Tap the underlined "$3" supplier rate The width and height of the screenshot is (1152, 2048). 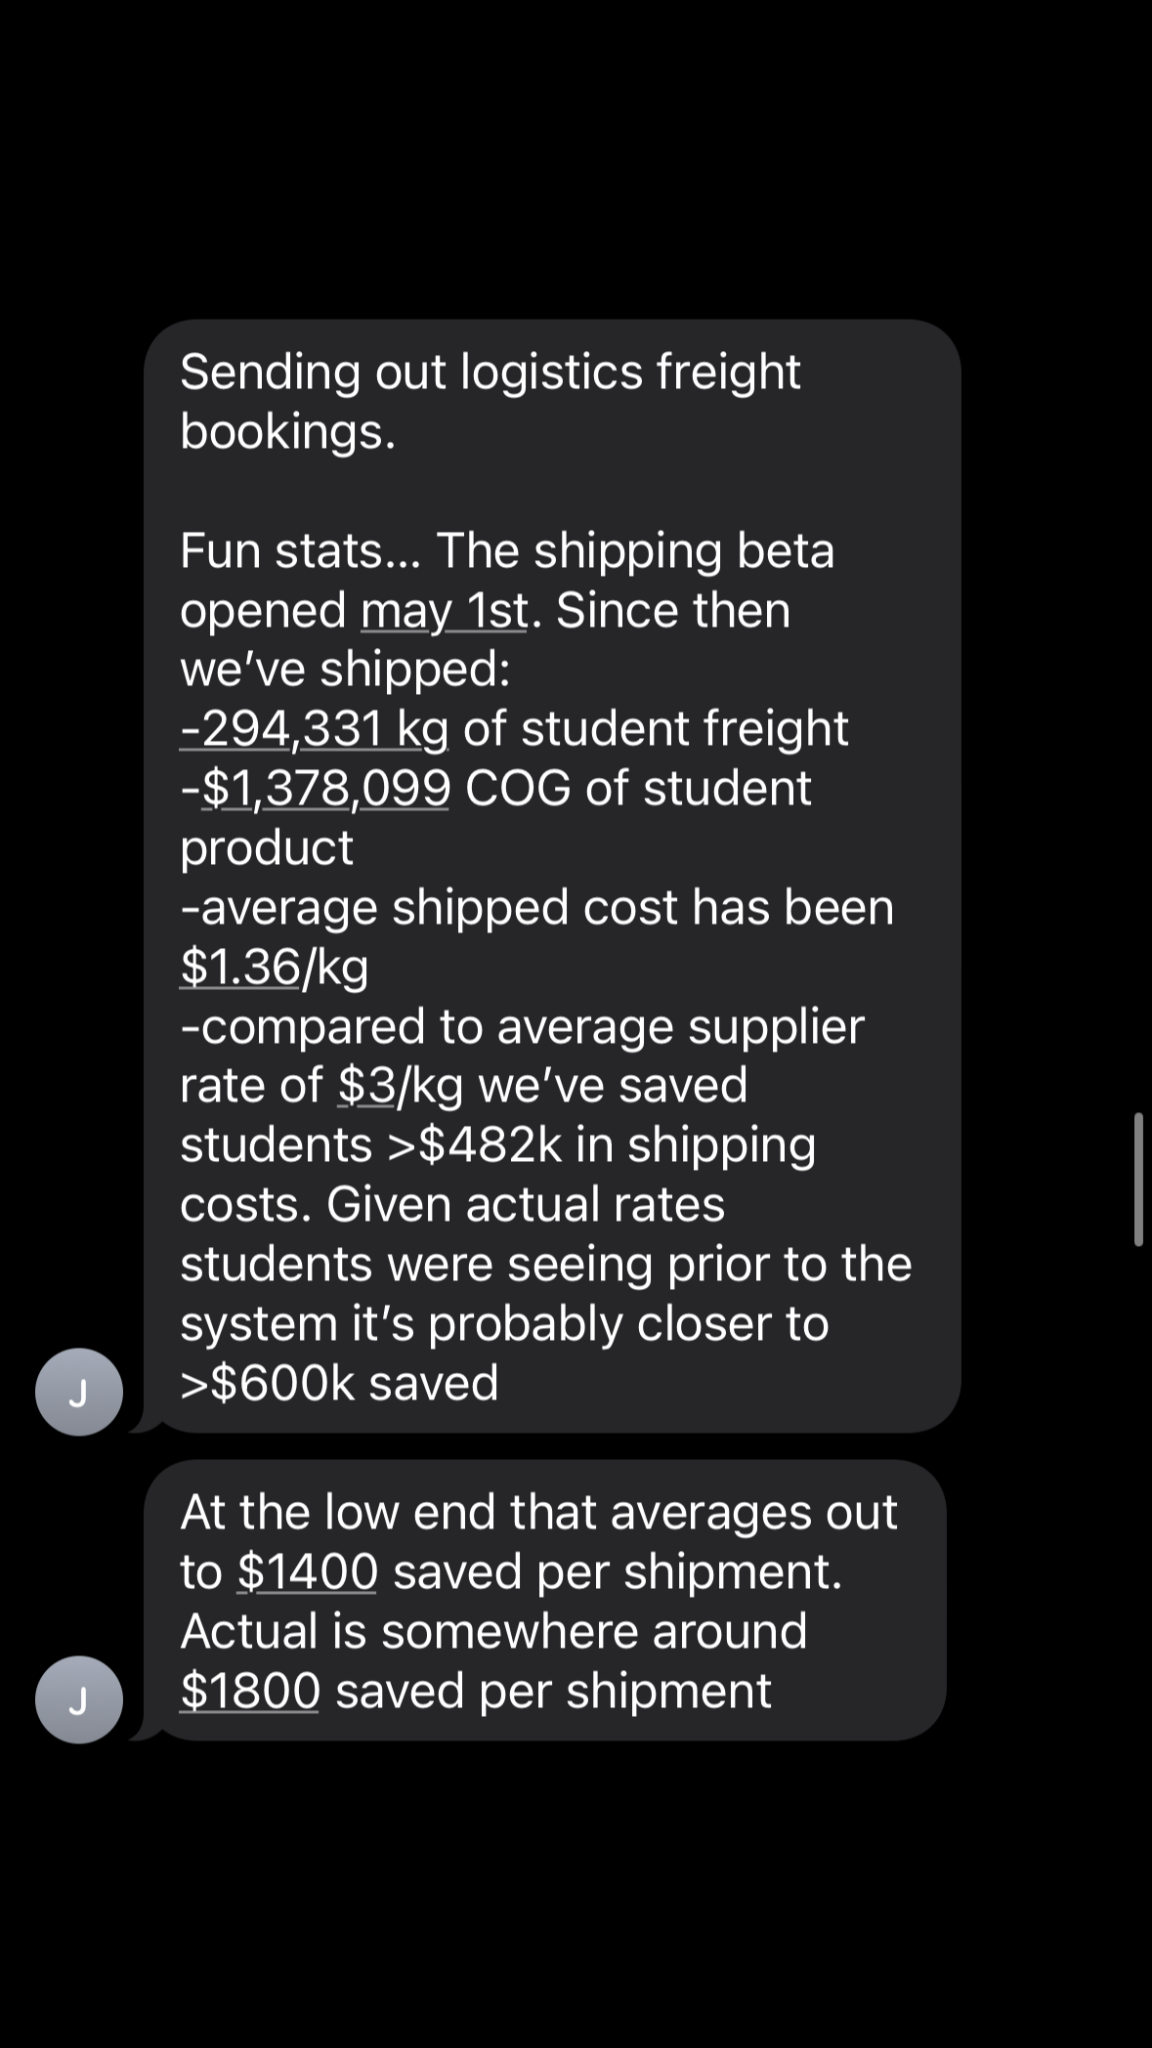point(366,1086)
